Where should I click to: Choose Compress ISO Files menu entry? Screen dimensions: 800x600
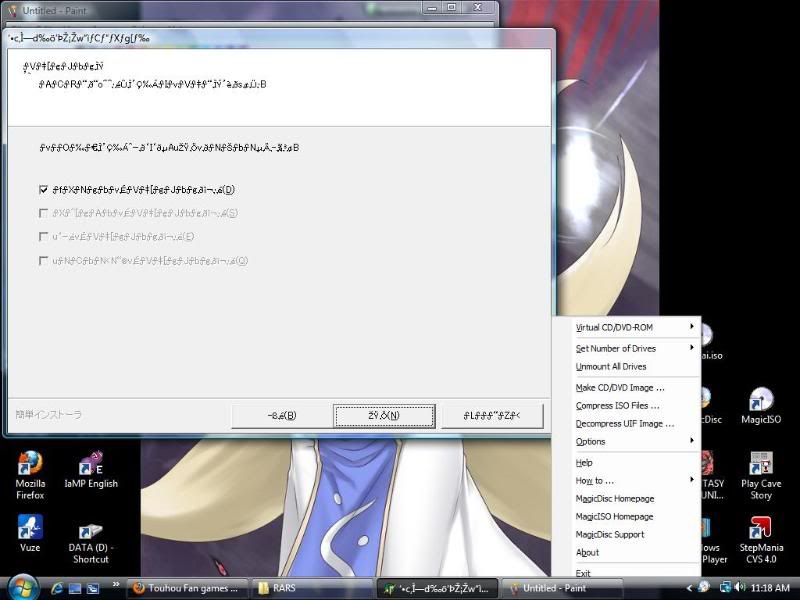coord(628,406)
